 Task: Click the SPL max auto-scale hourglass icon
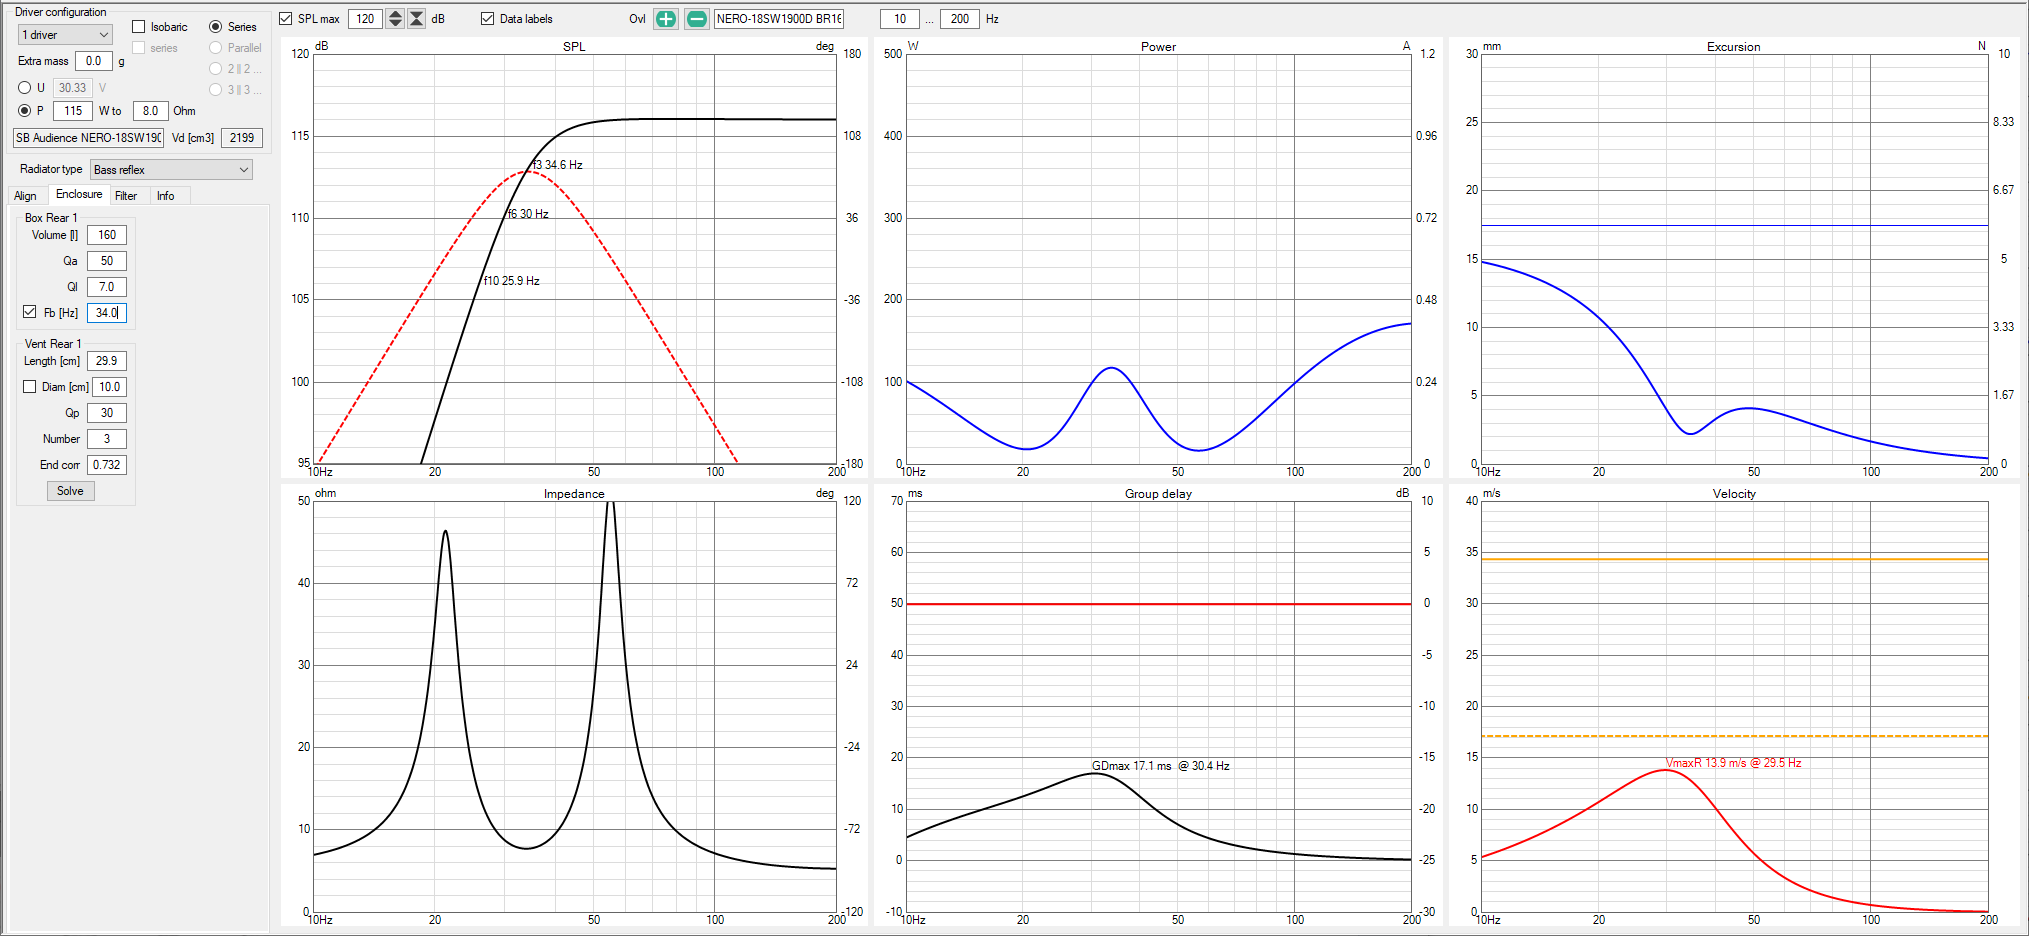tap(417, 19)
